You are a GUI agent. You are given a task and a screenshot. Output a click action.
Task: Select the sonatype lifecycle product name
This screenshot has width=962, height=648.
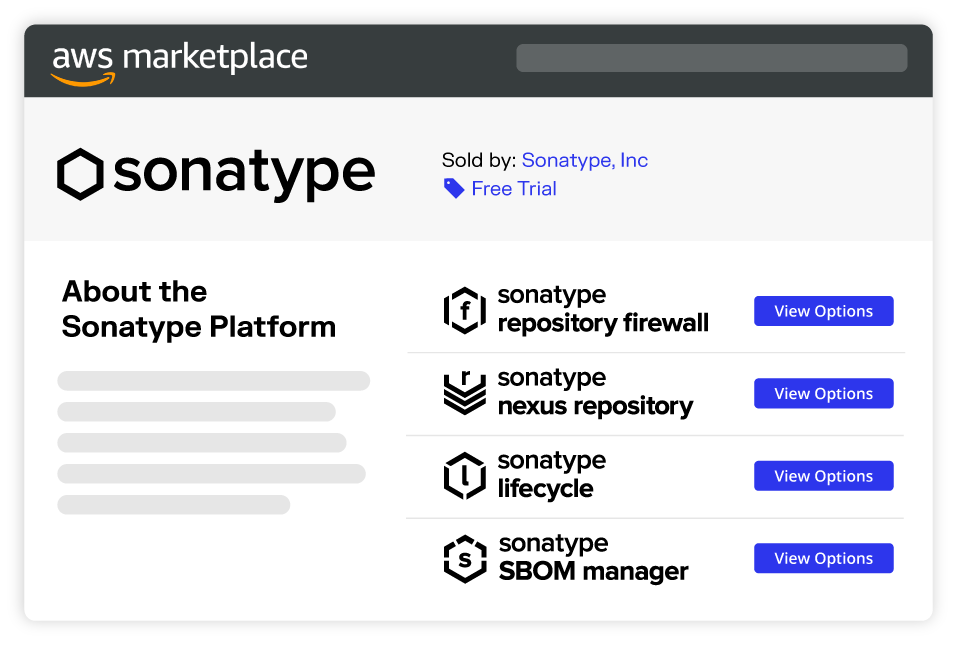coord(551,475)
